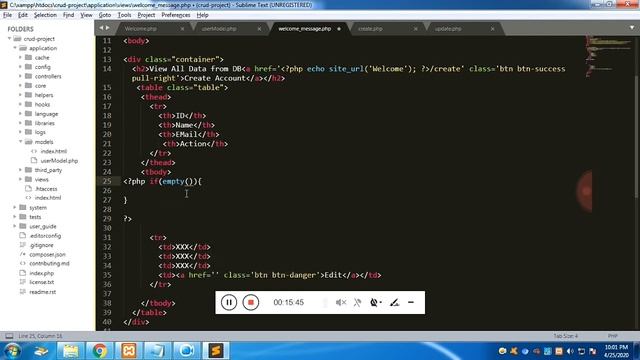Open the Windows Start menu

point(12,351)
